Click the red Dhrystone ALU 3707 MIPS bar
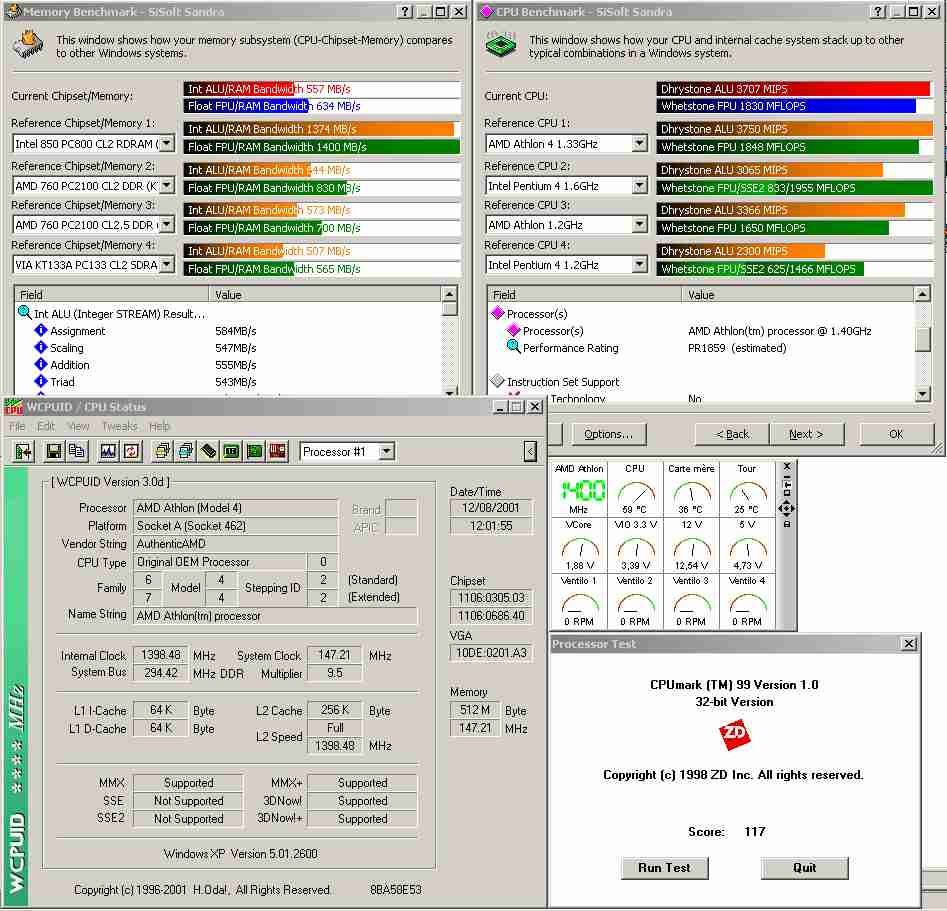 (x=794, y=89)
